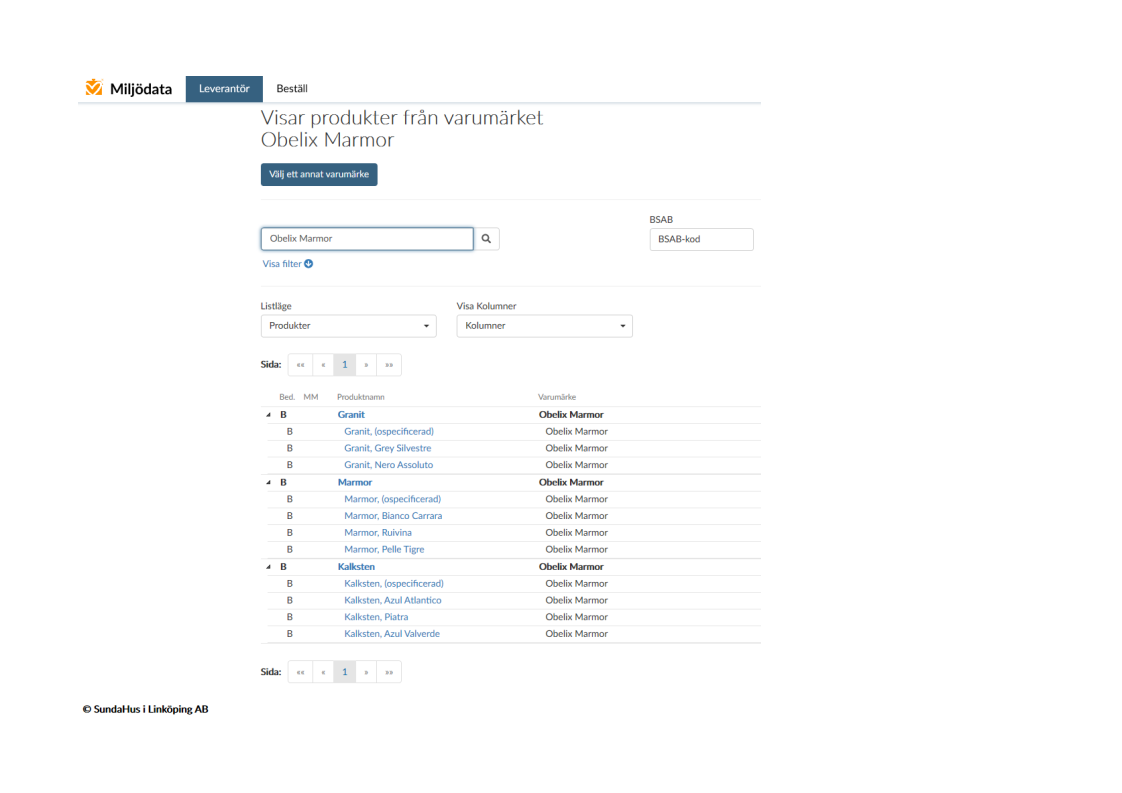Collapse the Granit group

pyautogui.click(x=269, y=415)
